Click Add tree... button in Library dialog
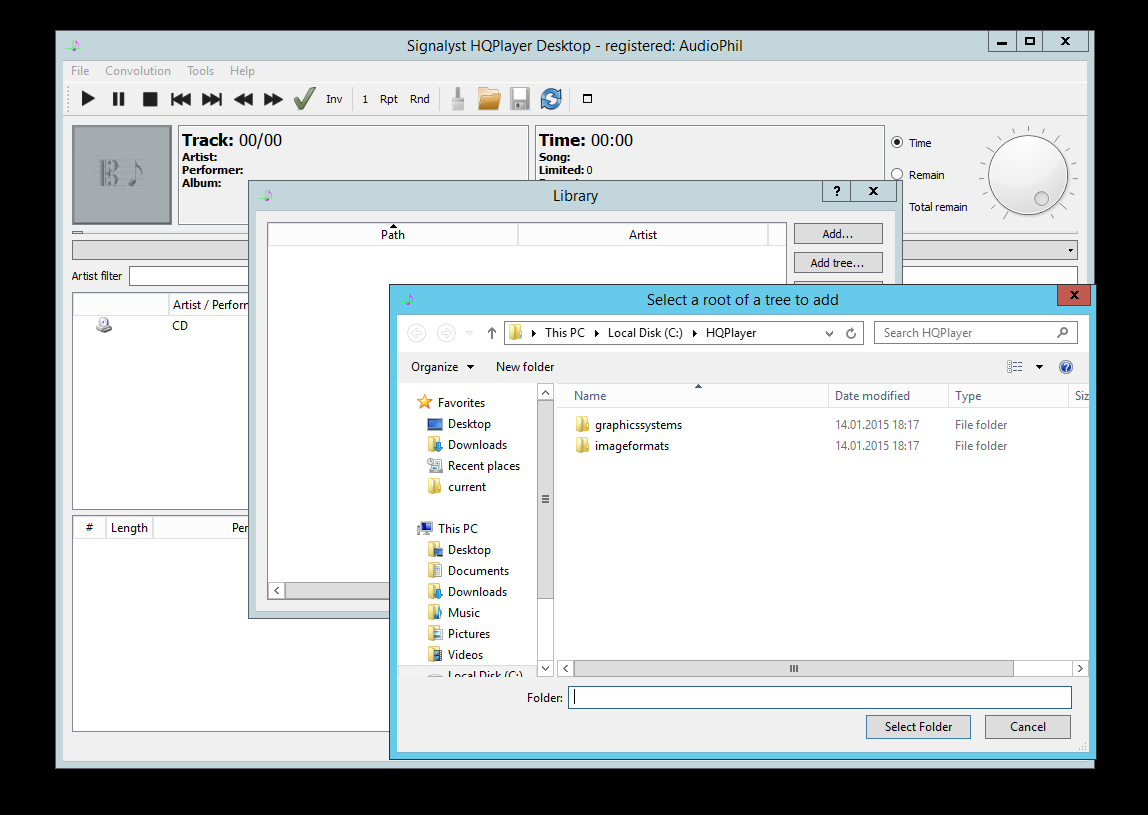The image size is (1148, 815). [x=838, y=263]
